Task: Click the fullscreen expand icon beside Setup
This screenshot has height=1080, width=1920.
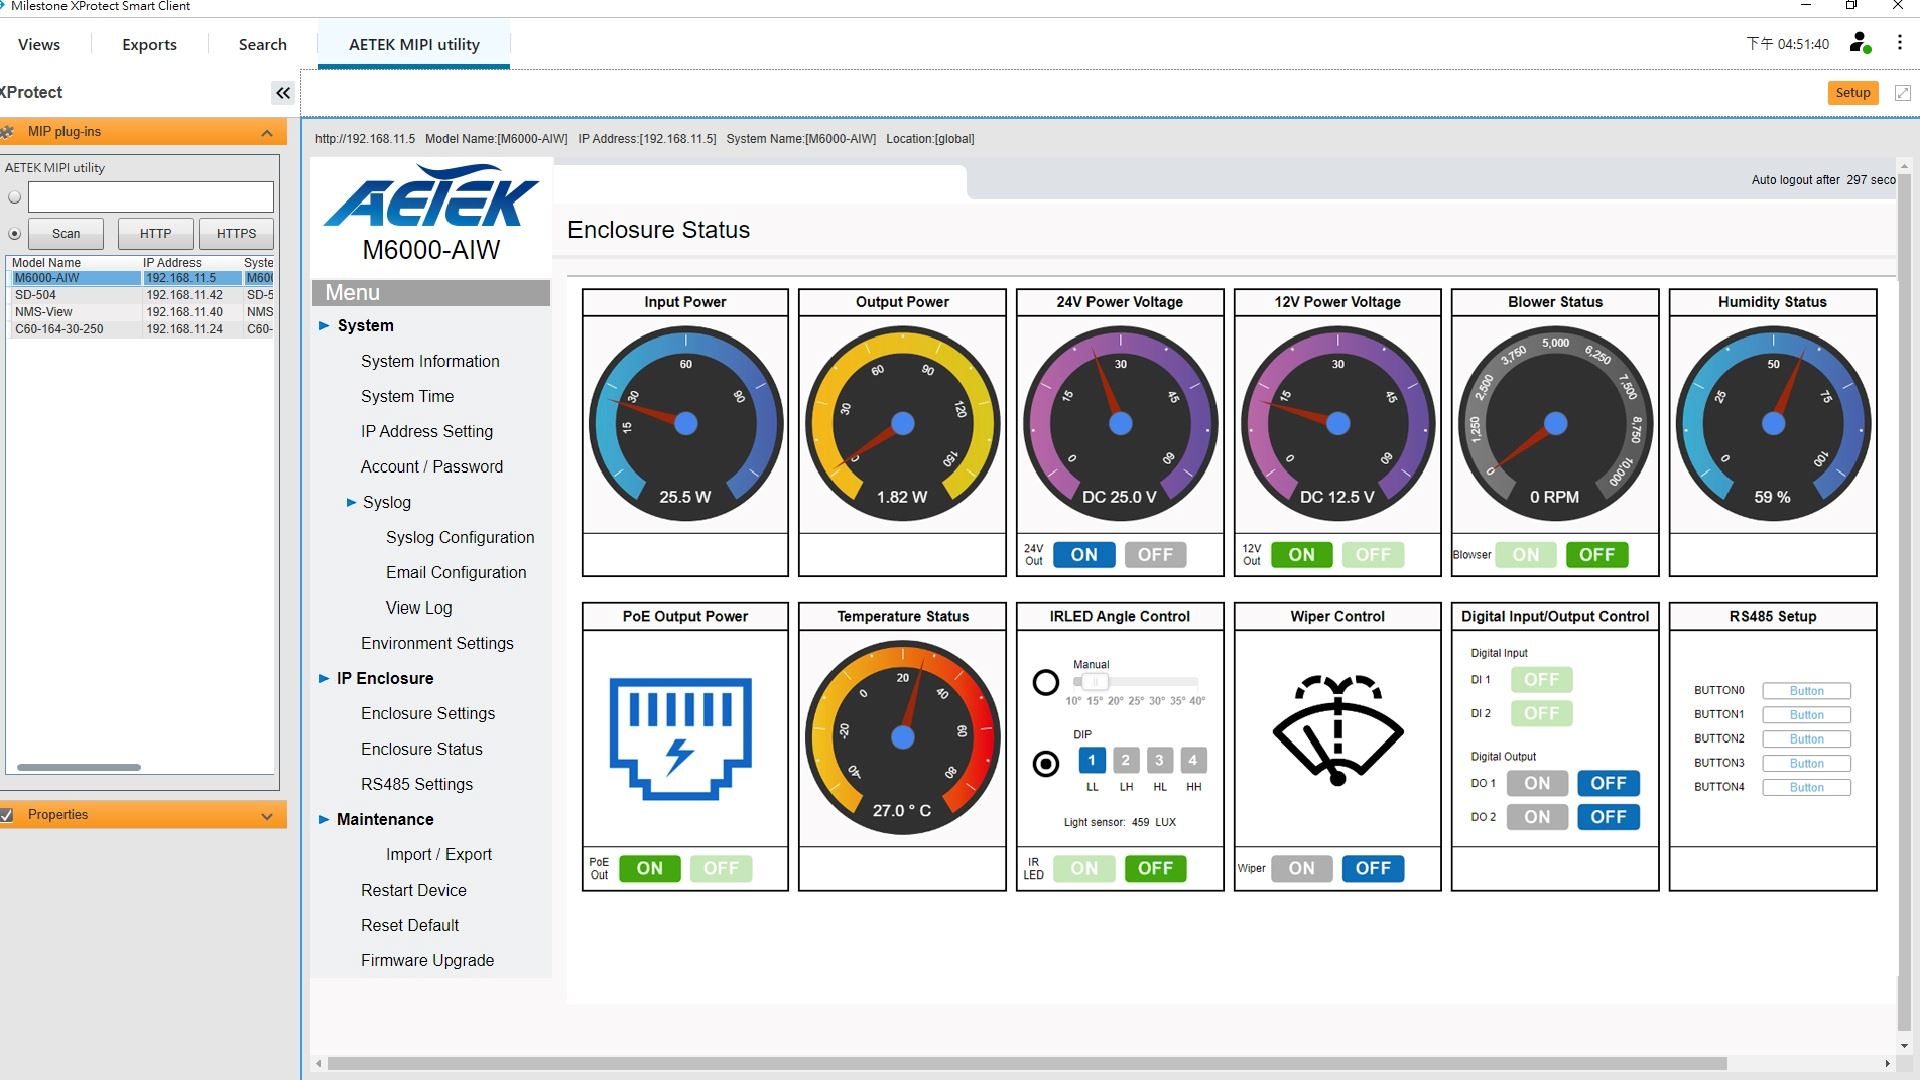Action: (x=1902, y=93)
